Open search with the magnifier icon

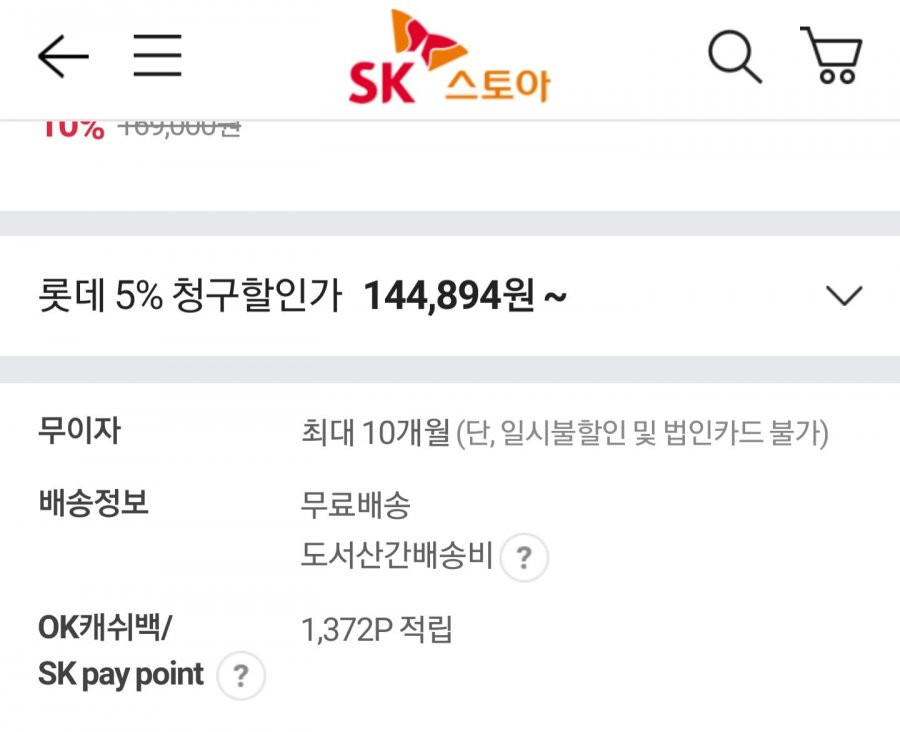click(735, 57)
